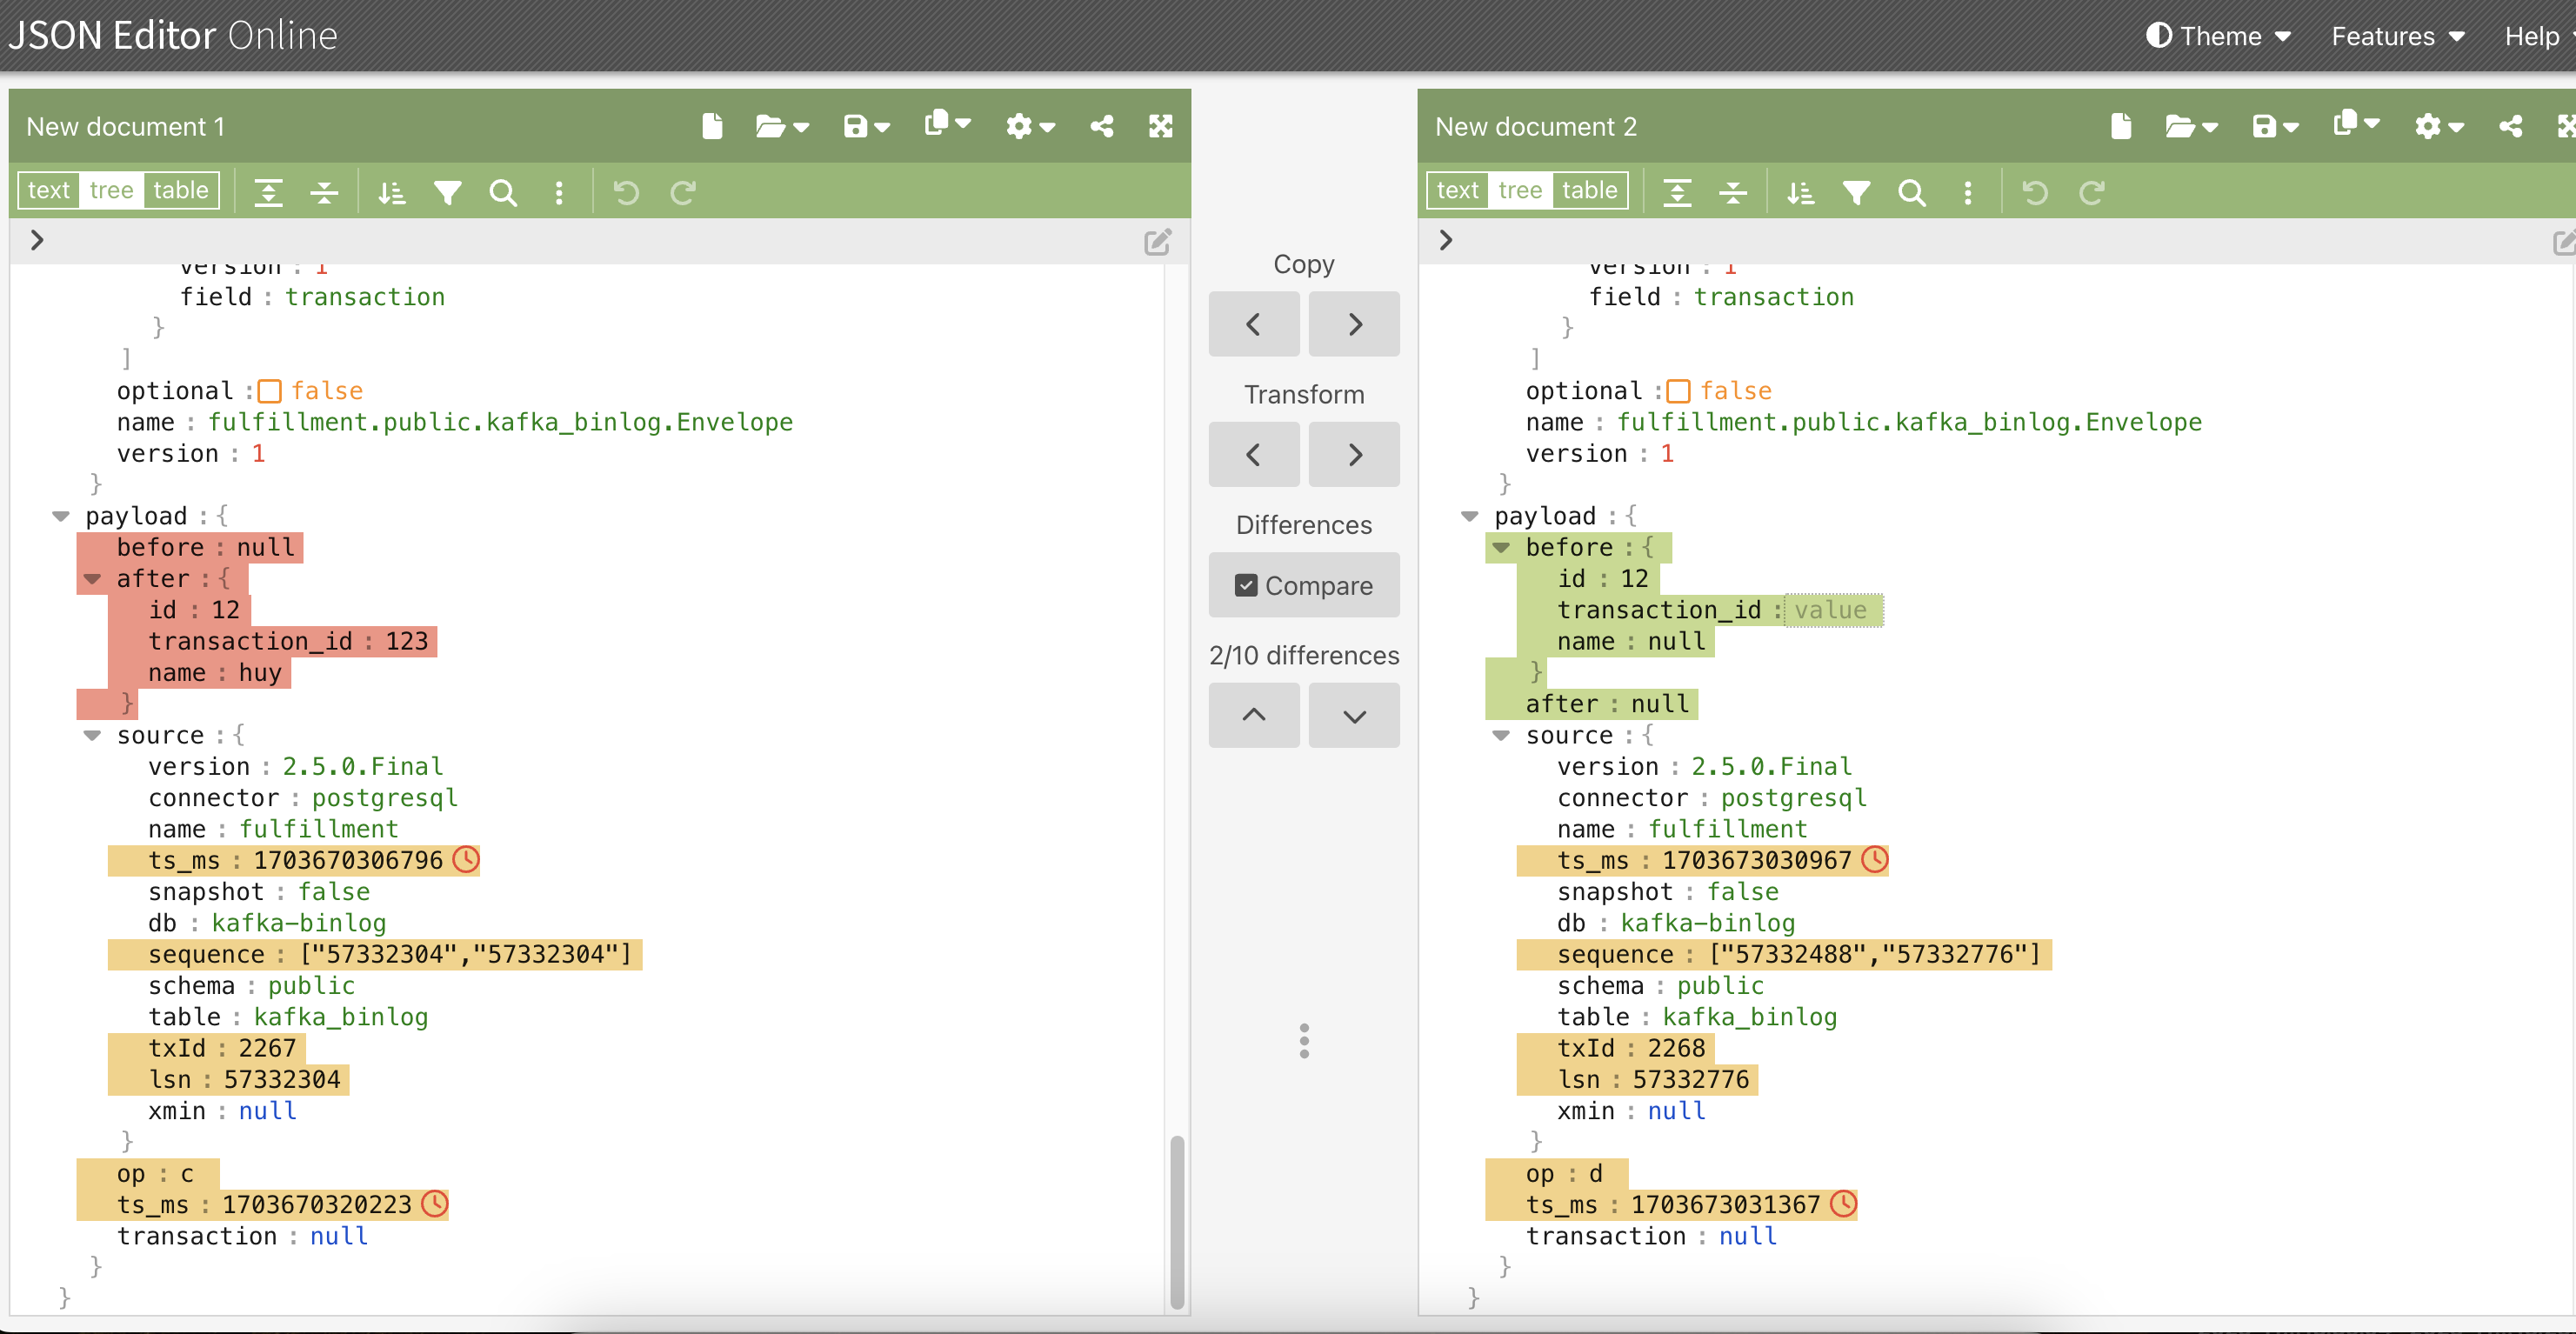Image resolution: width=2576 pixels, height=1334 pixels.
Task: Show timestamp for right source ts_ms 1703673030967
Action: point(1875,860)
